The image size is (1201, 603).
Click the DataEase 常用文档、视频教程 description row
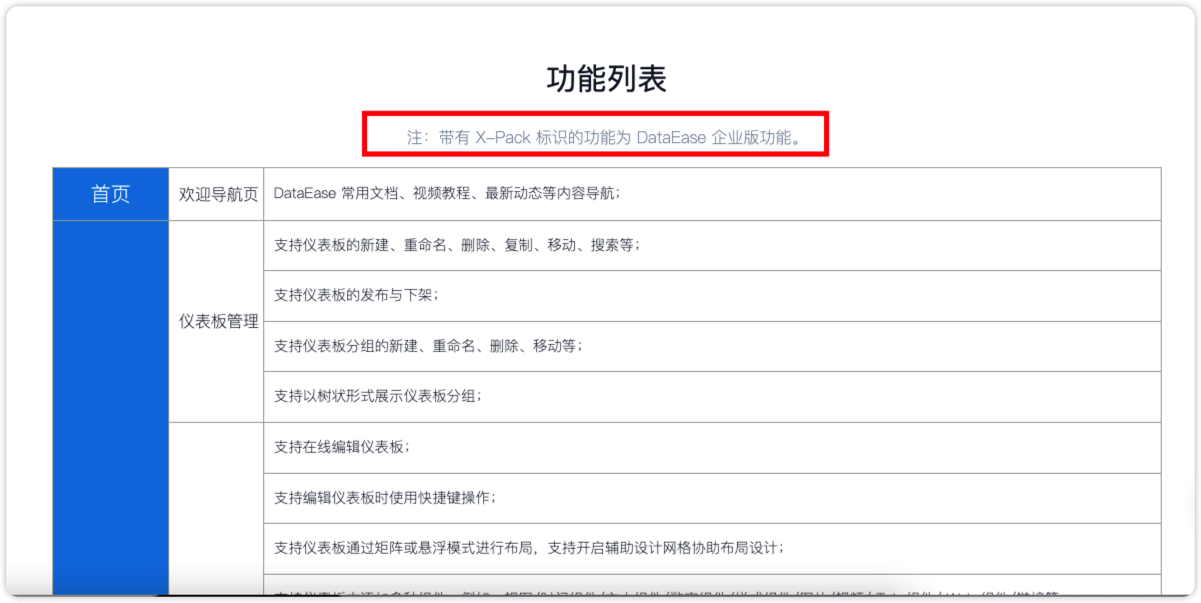coord(712,194)
